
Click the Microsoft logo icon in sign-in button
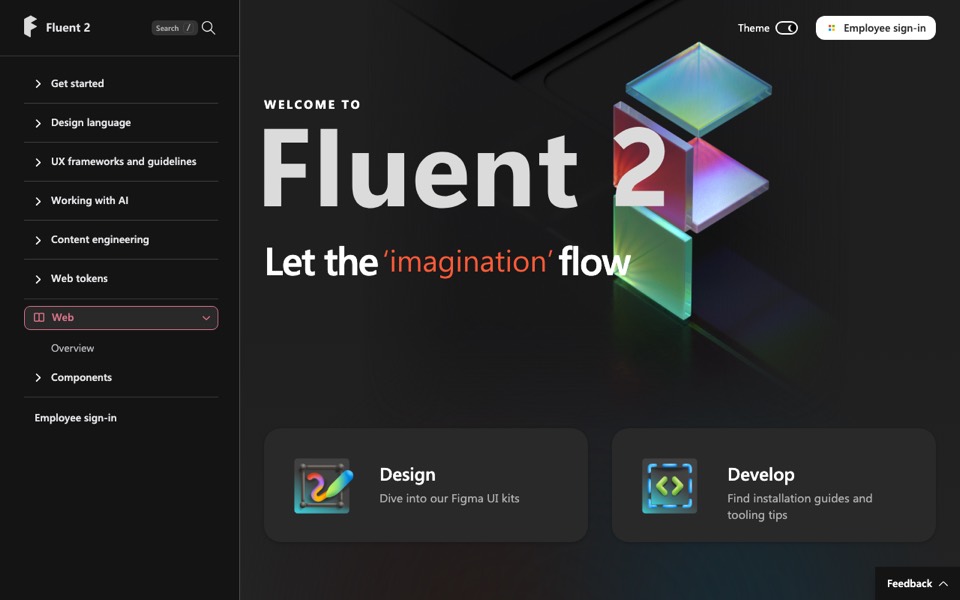pyautogui.click(x=831, y=28)
